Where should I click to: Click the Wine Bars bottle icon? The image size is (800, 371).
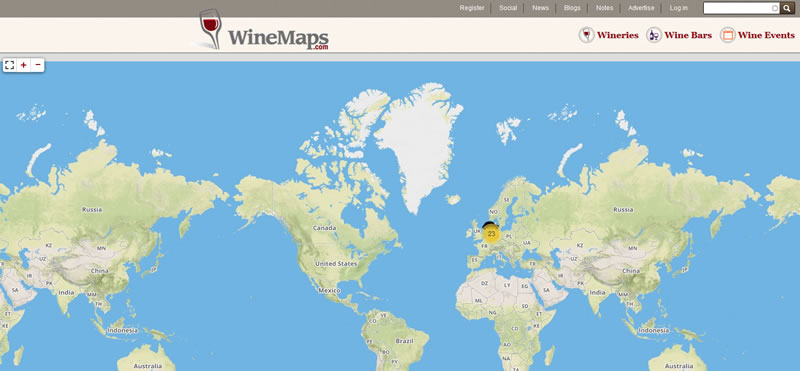click(654, 35)
